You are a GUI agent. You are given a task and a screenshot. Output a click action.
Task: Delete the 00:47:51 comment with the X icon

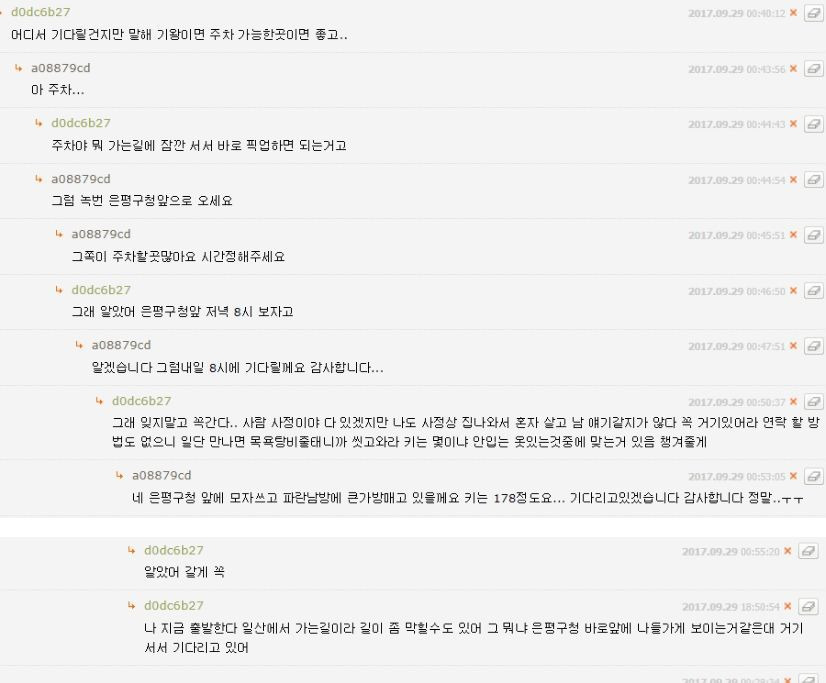pos(793,346)
